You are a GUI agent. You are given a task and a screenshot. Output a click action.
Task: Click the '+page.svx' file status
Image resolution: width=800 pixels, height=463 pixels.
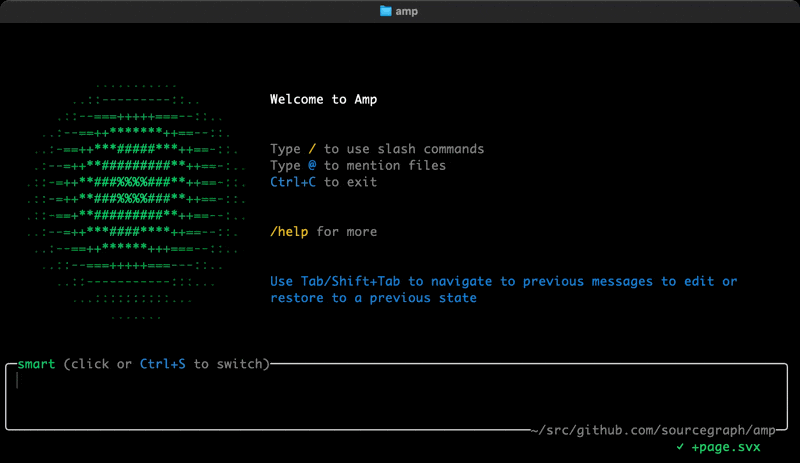pyautogui.click(x=726, y=447)
